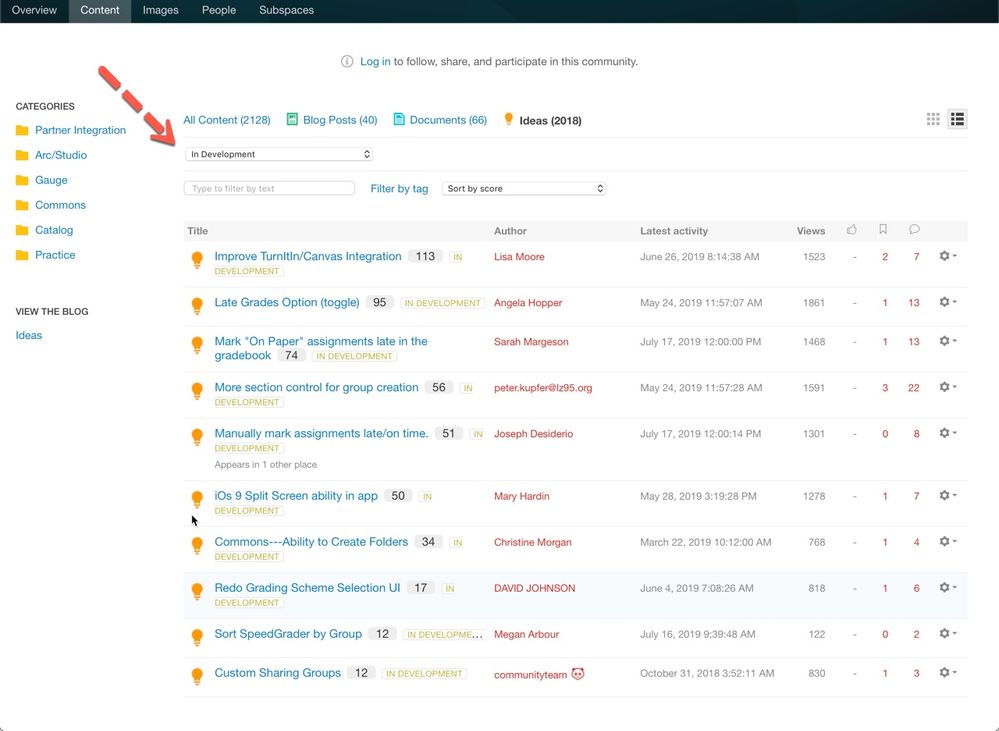Screen dimensions: 999x731
Task: Sort by Latest activity column header
Action: 674,231
